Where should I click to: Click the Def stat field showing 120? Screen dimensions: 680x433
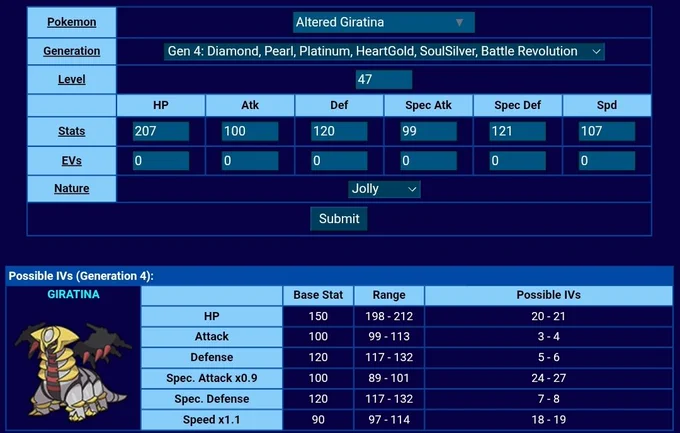(339, 131)
